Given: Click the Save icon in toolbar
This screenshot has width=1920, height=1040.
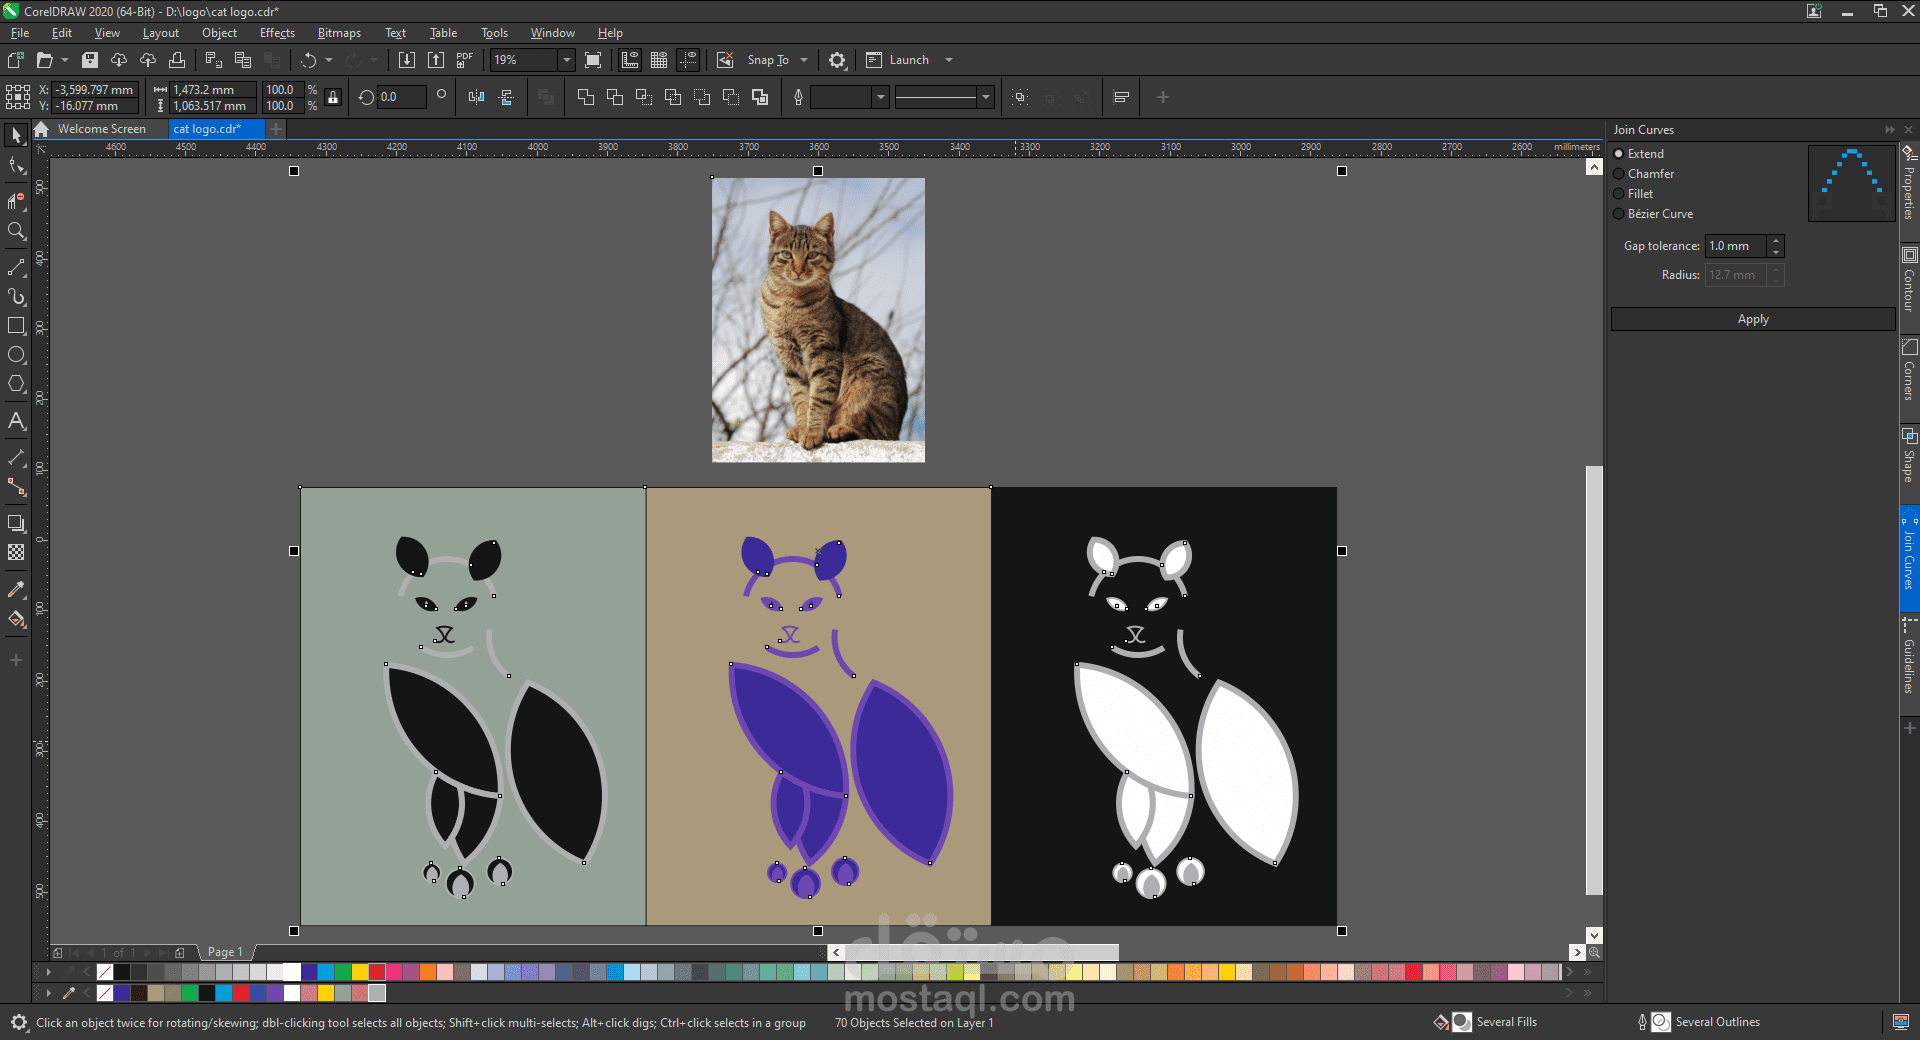Looking at the screenshot, I should 90,60.
